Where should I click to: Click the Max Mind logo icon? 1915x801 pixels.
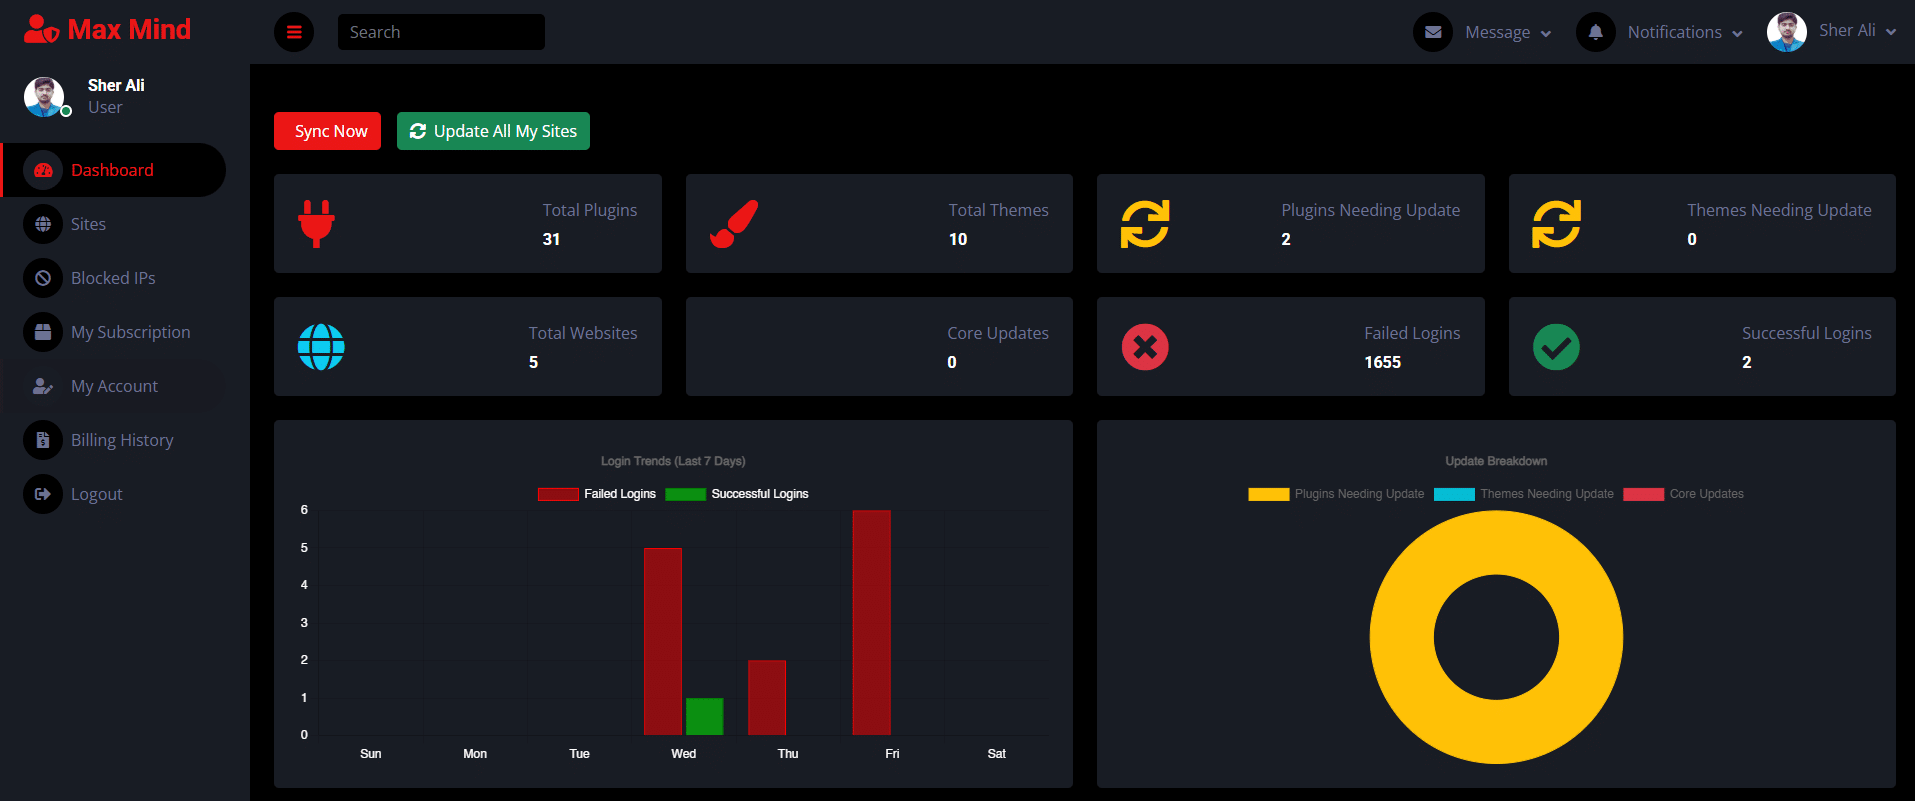pos(41,30)
